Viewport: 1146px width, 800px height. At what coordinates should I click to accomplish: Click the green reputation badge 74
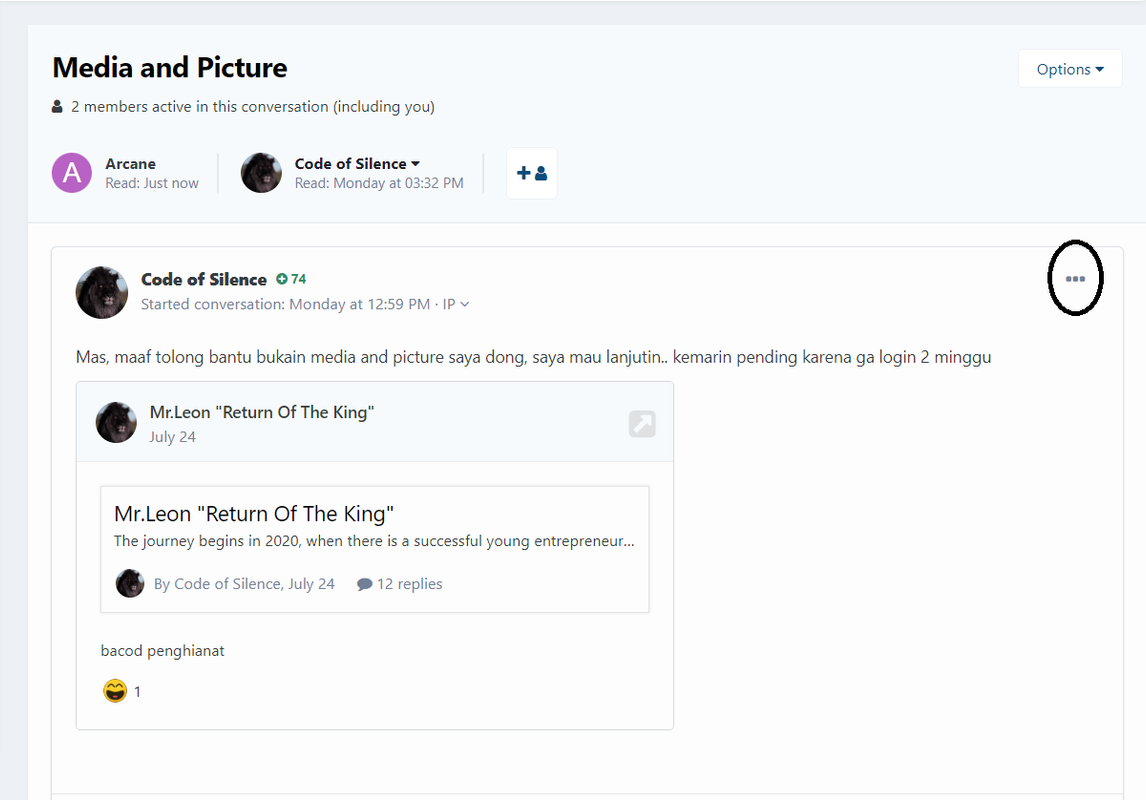[291, 279]
